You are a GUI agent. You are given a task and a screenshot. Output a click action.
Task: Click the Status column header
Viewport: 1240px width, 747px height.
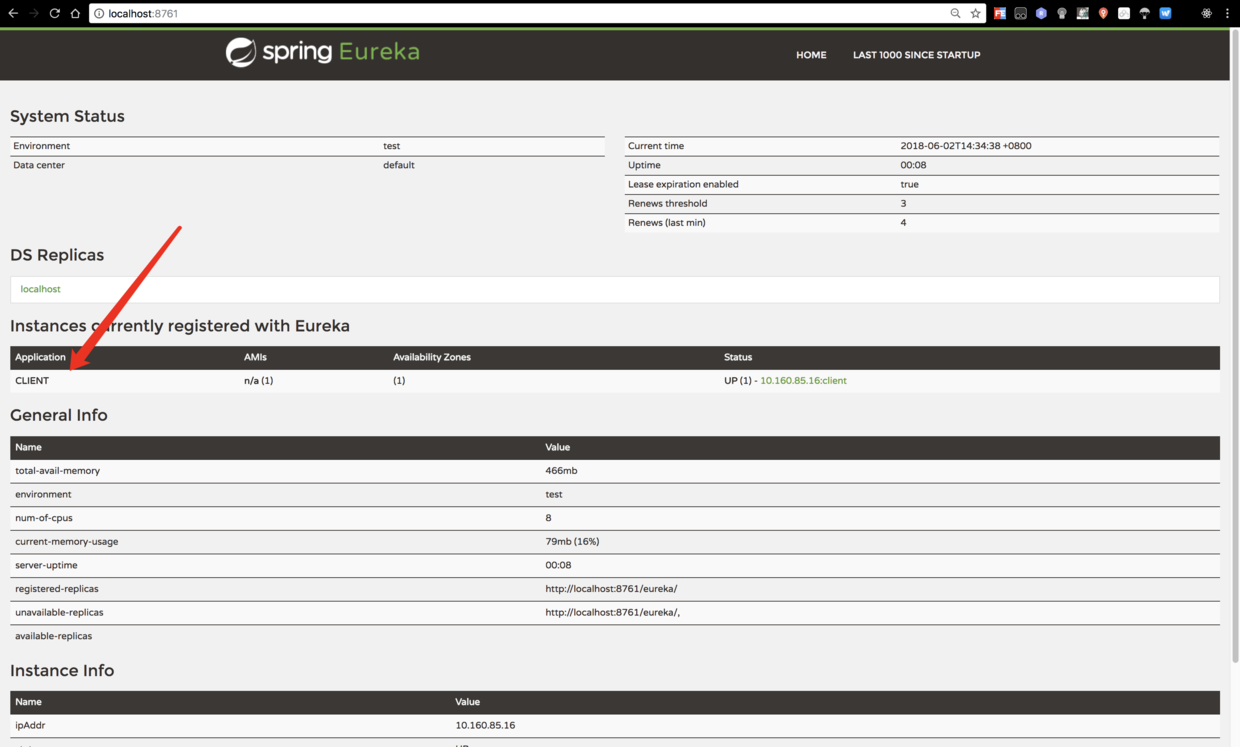point(738,357)
